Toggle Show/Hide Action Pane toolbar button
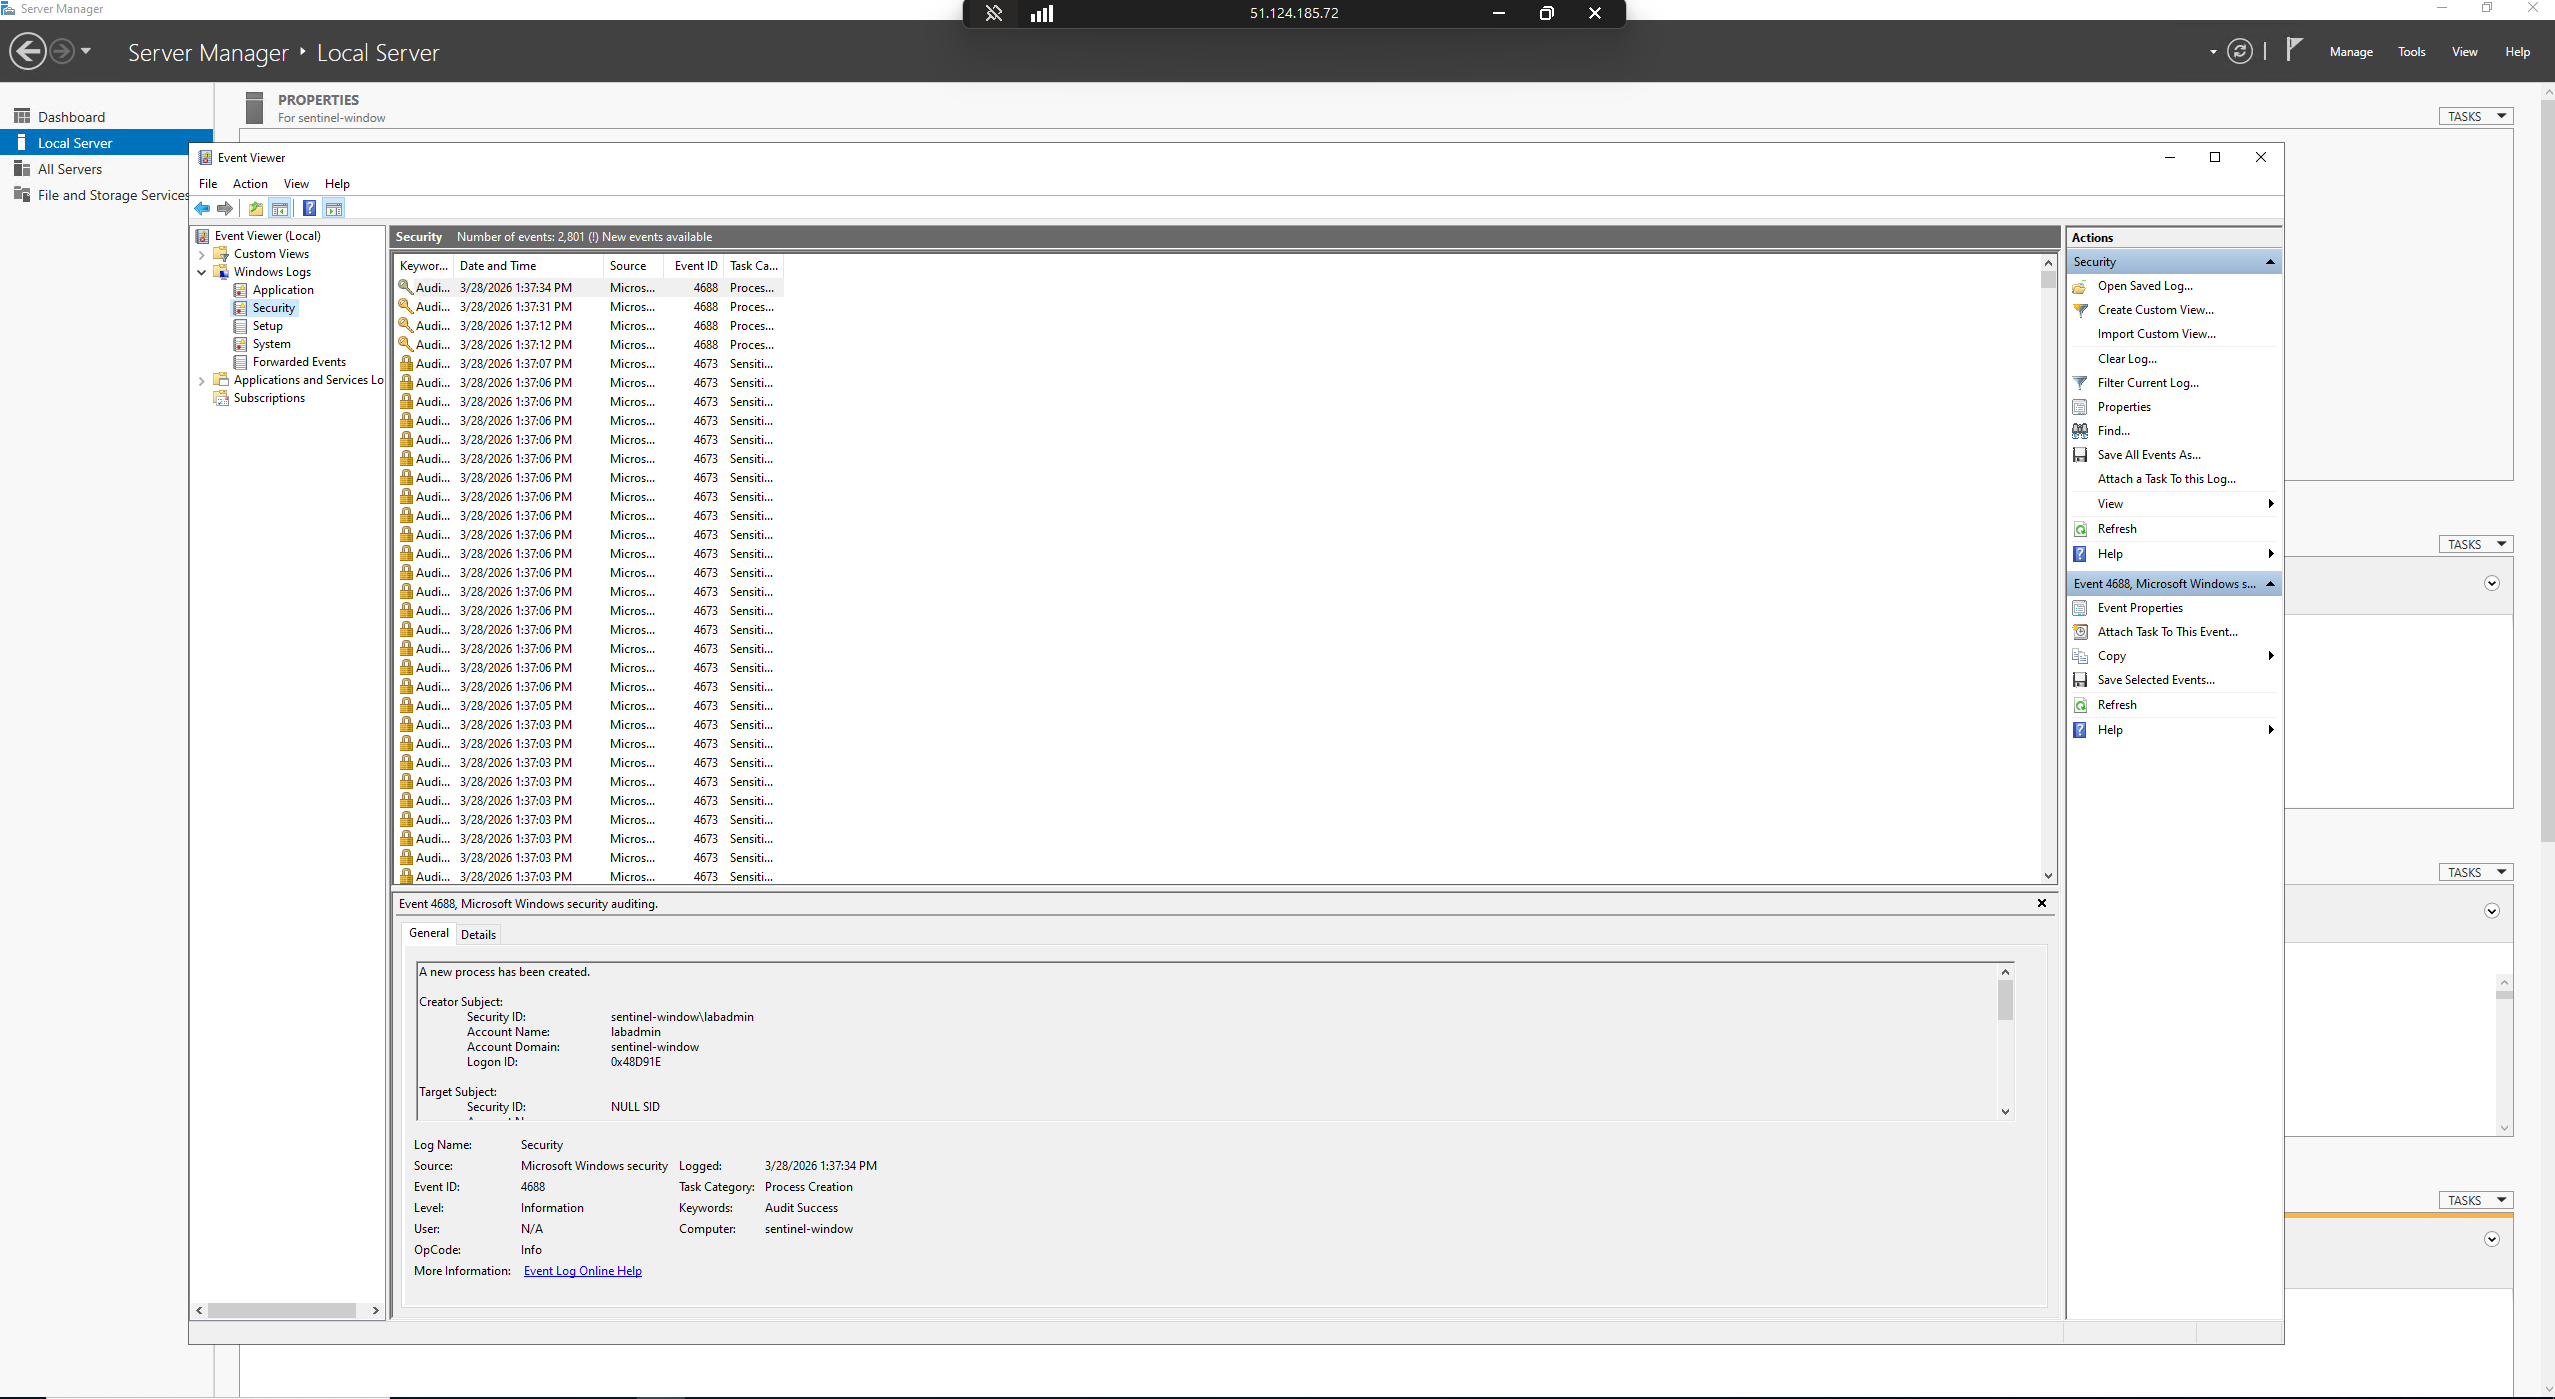Screen dimensions: 2555x1399 tap(334, 208)
